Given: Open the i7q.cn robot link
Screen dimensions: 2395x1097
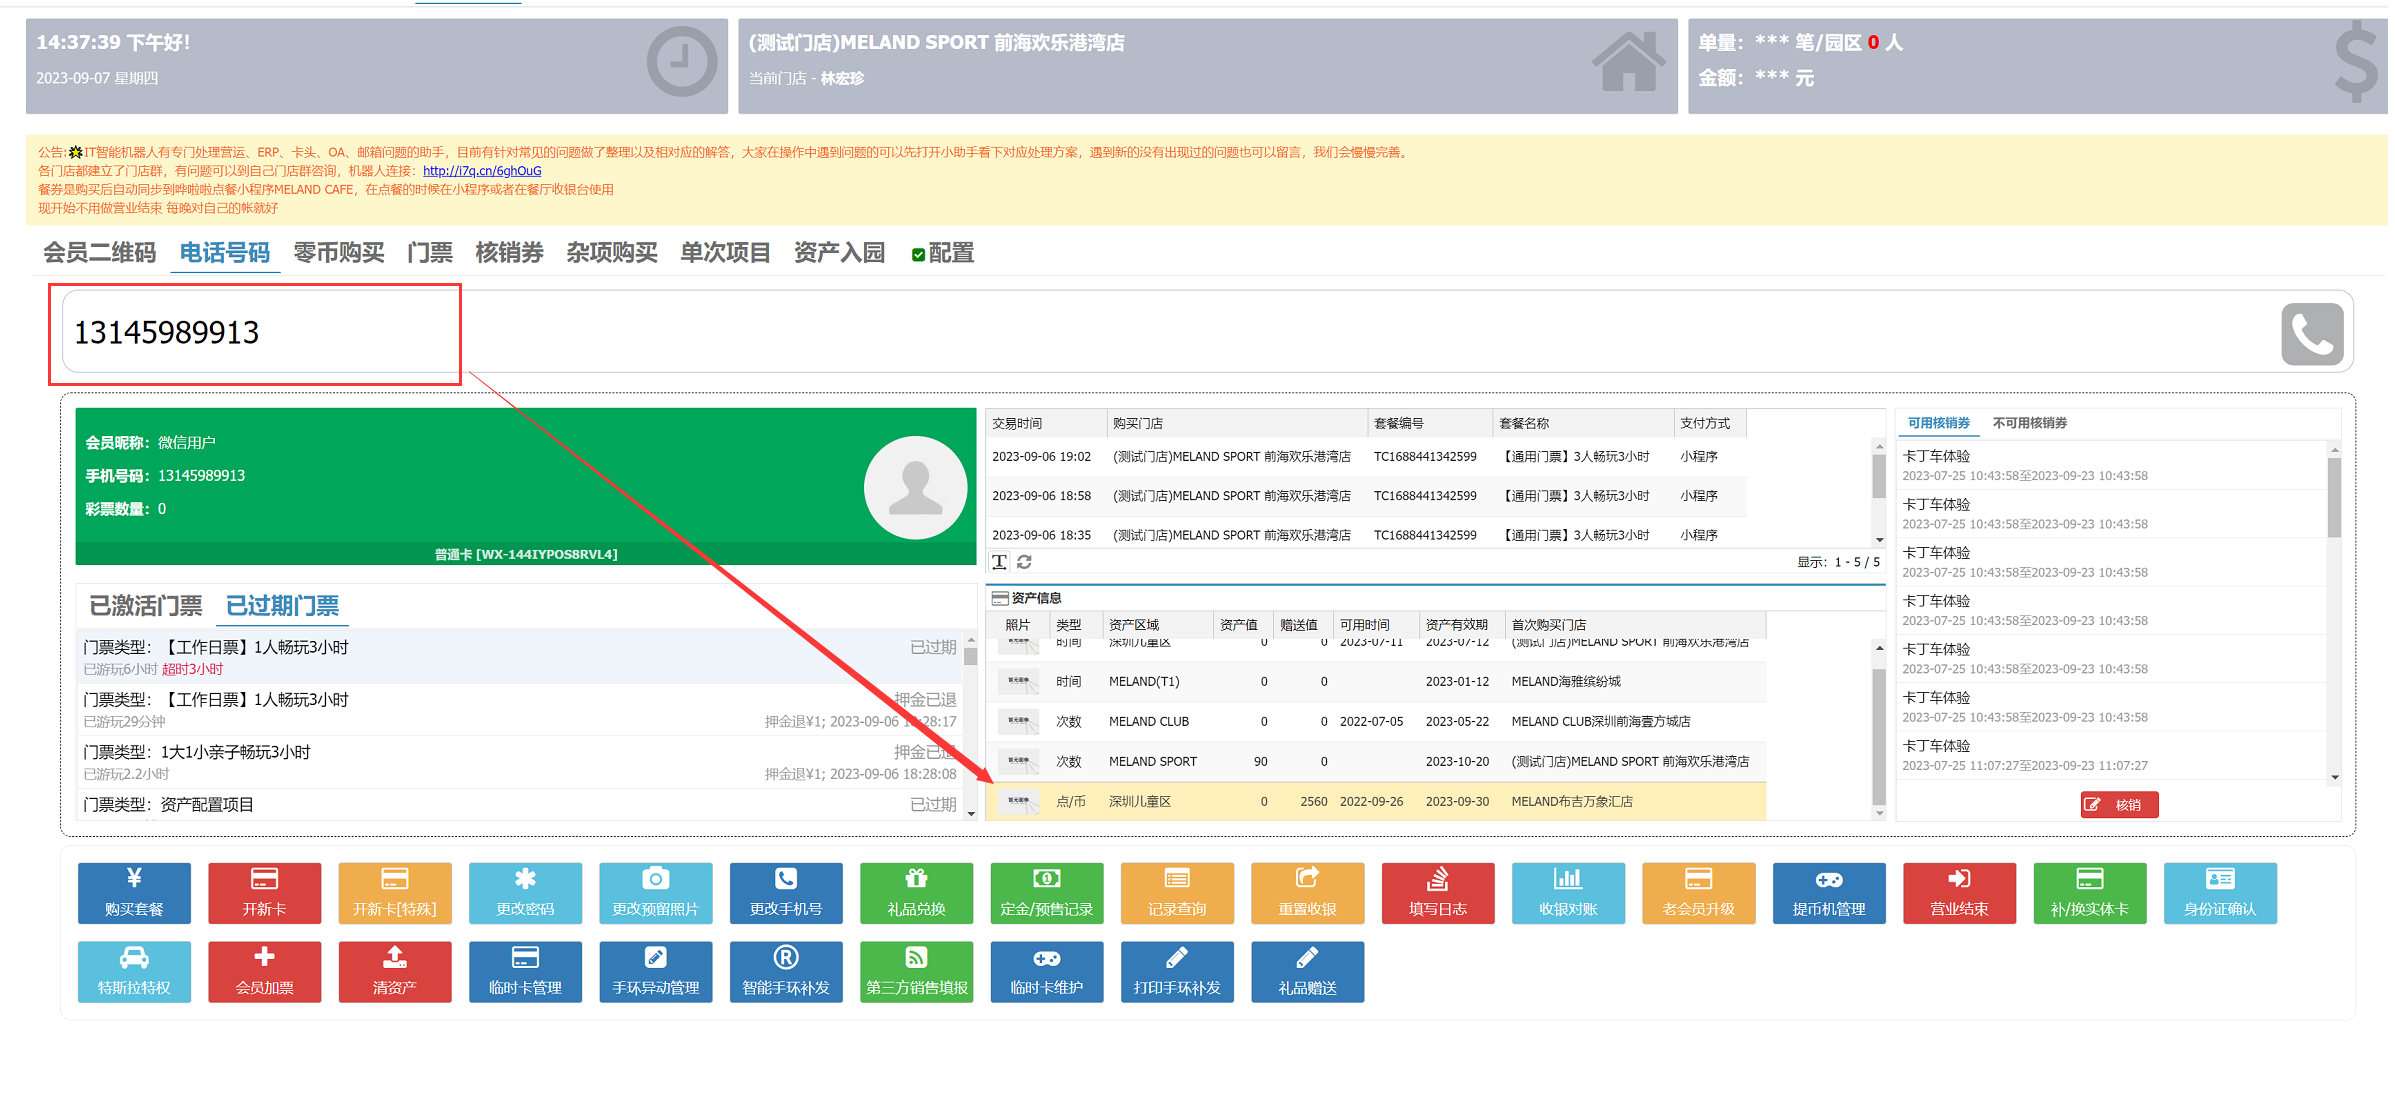Looking at the screenshot, I should pos(482,171).
